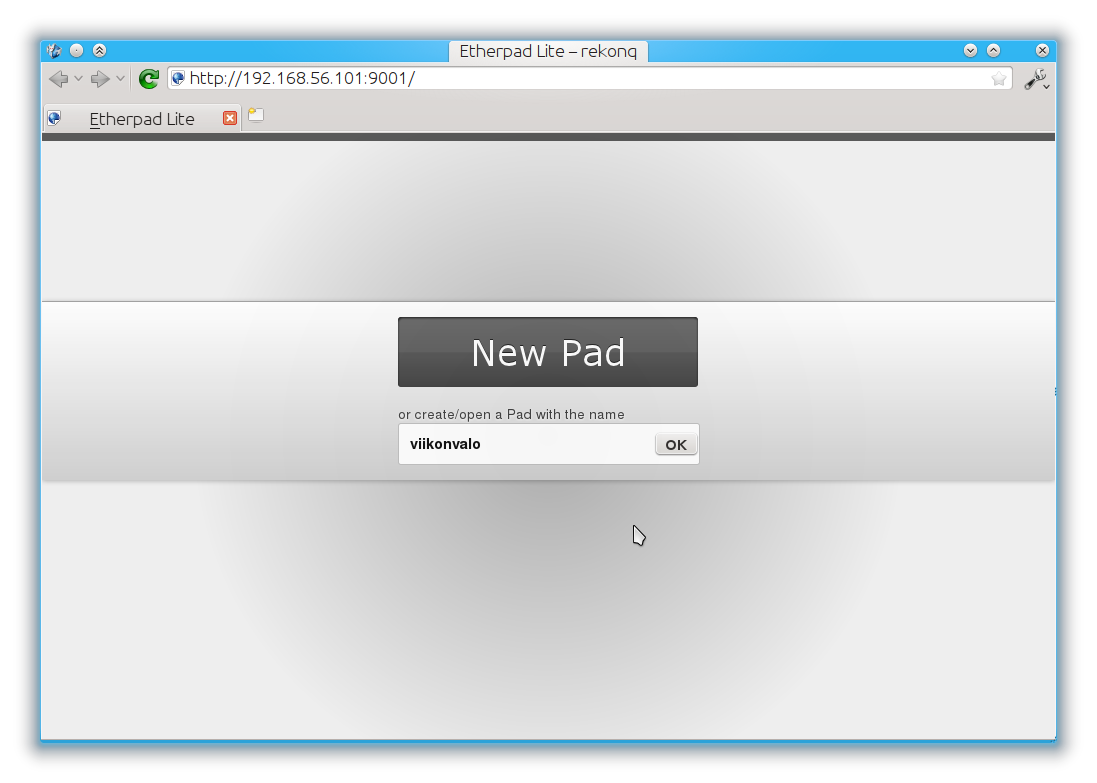Expand the back history dropdown arrow
1097x783 pixels.
pyautogui.click(x=78, y=78)
